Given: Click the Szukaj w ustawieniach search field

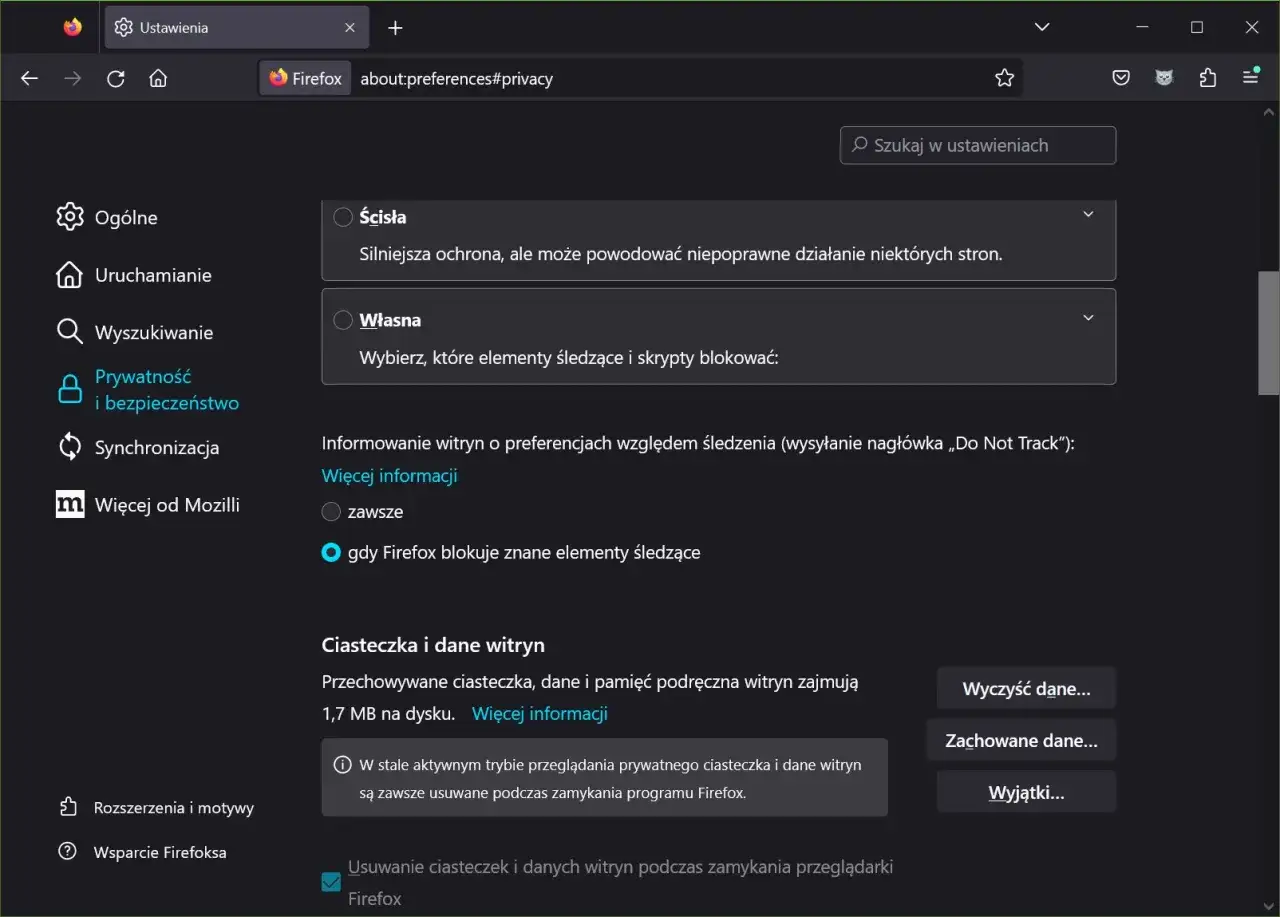Looking at the screenshot, I should [x=978, y=145].
